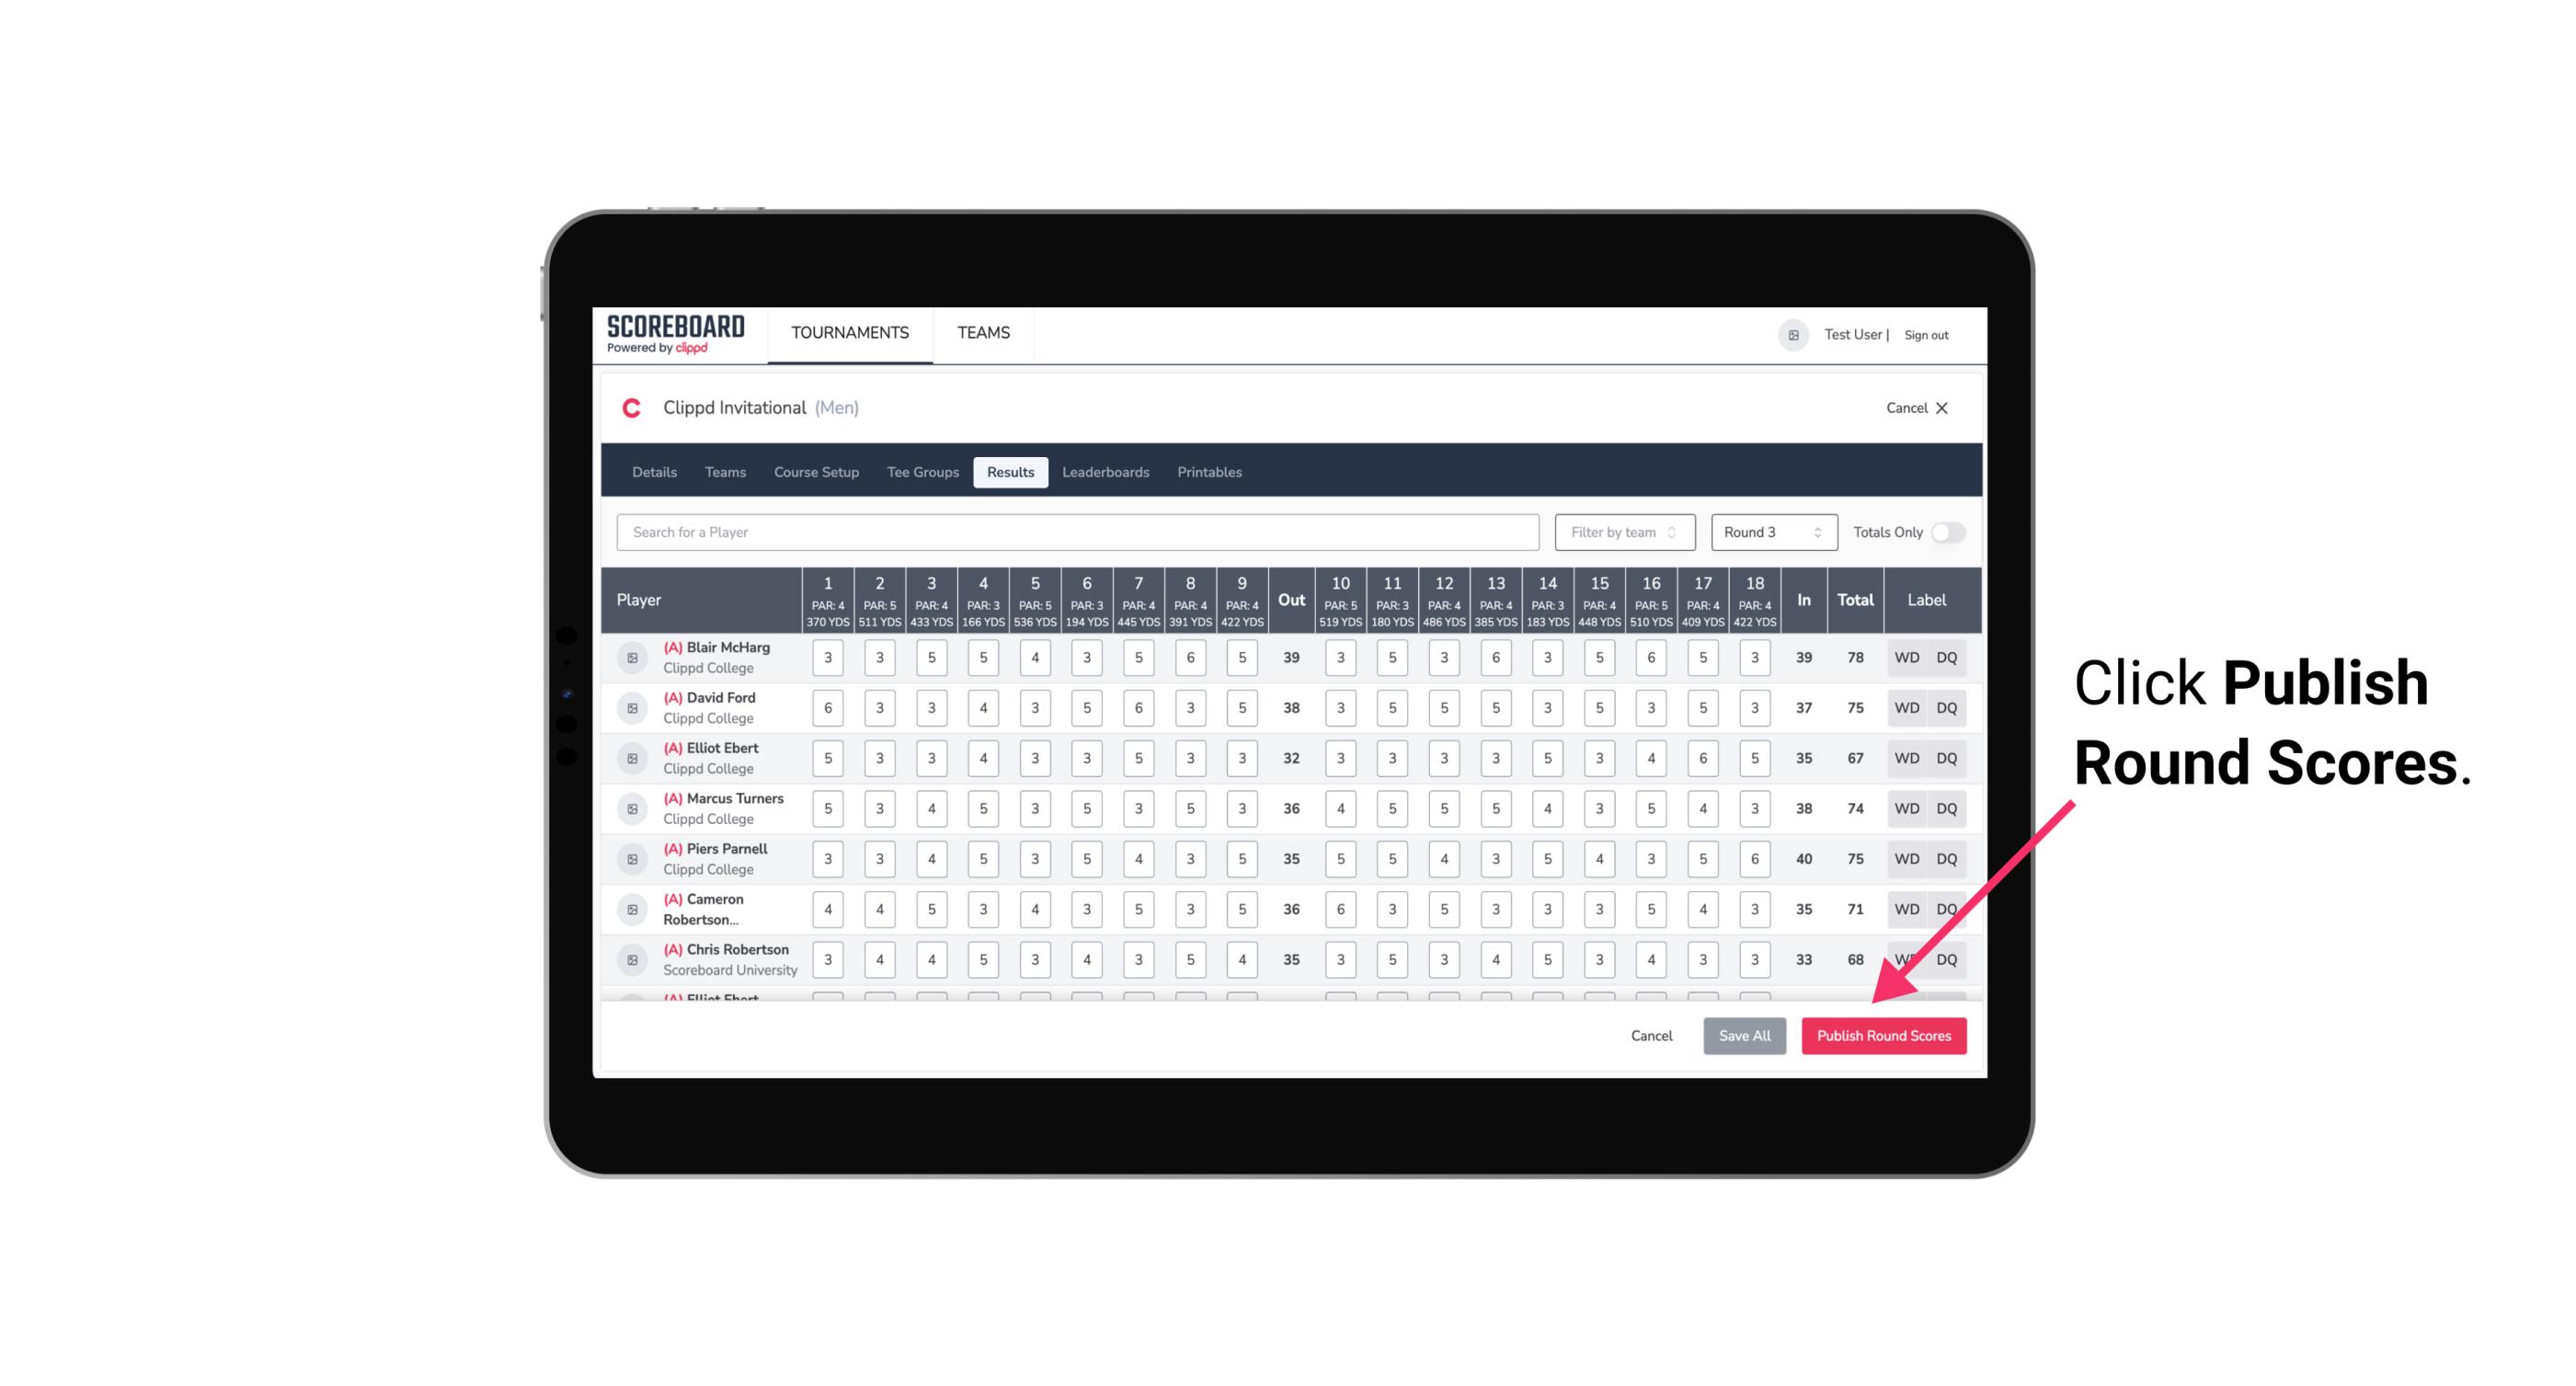Click the DQ icon for Marcus Turners
The image size is (2576, 1386).
point(1947,808)
